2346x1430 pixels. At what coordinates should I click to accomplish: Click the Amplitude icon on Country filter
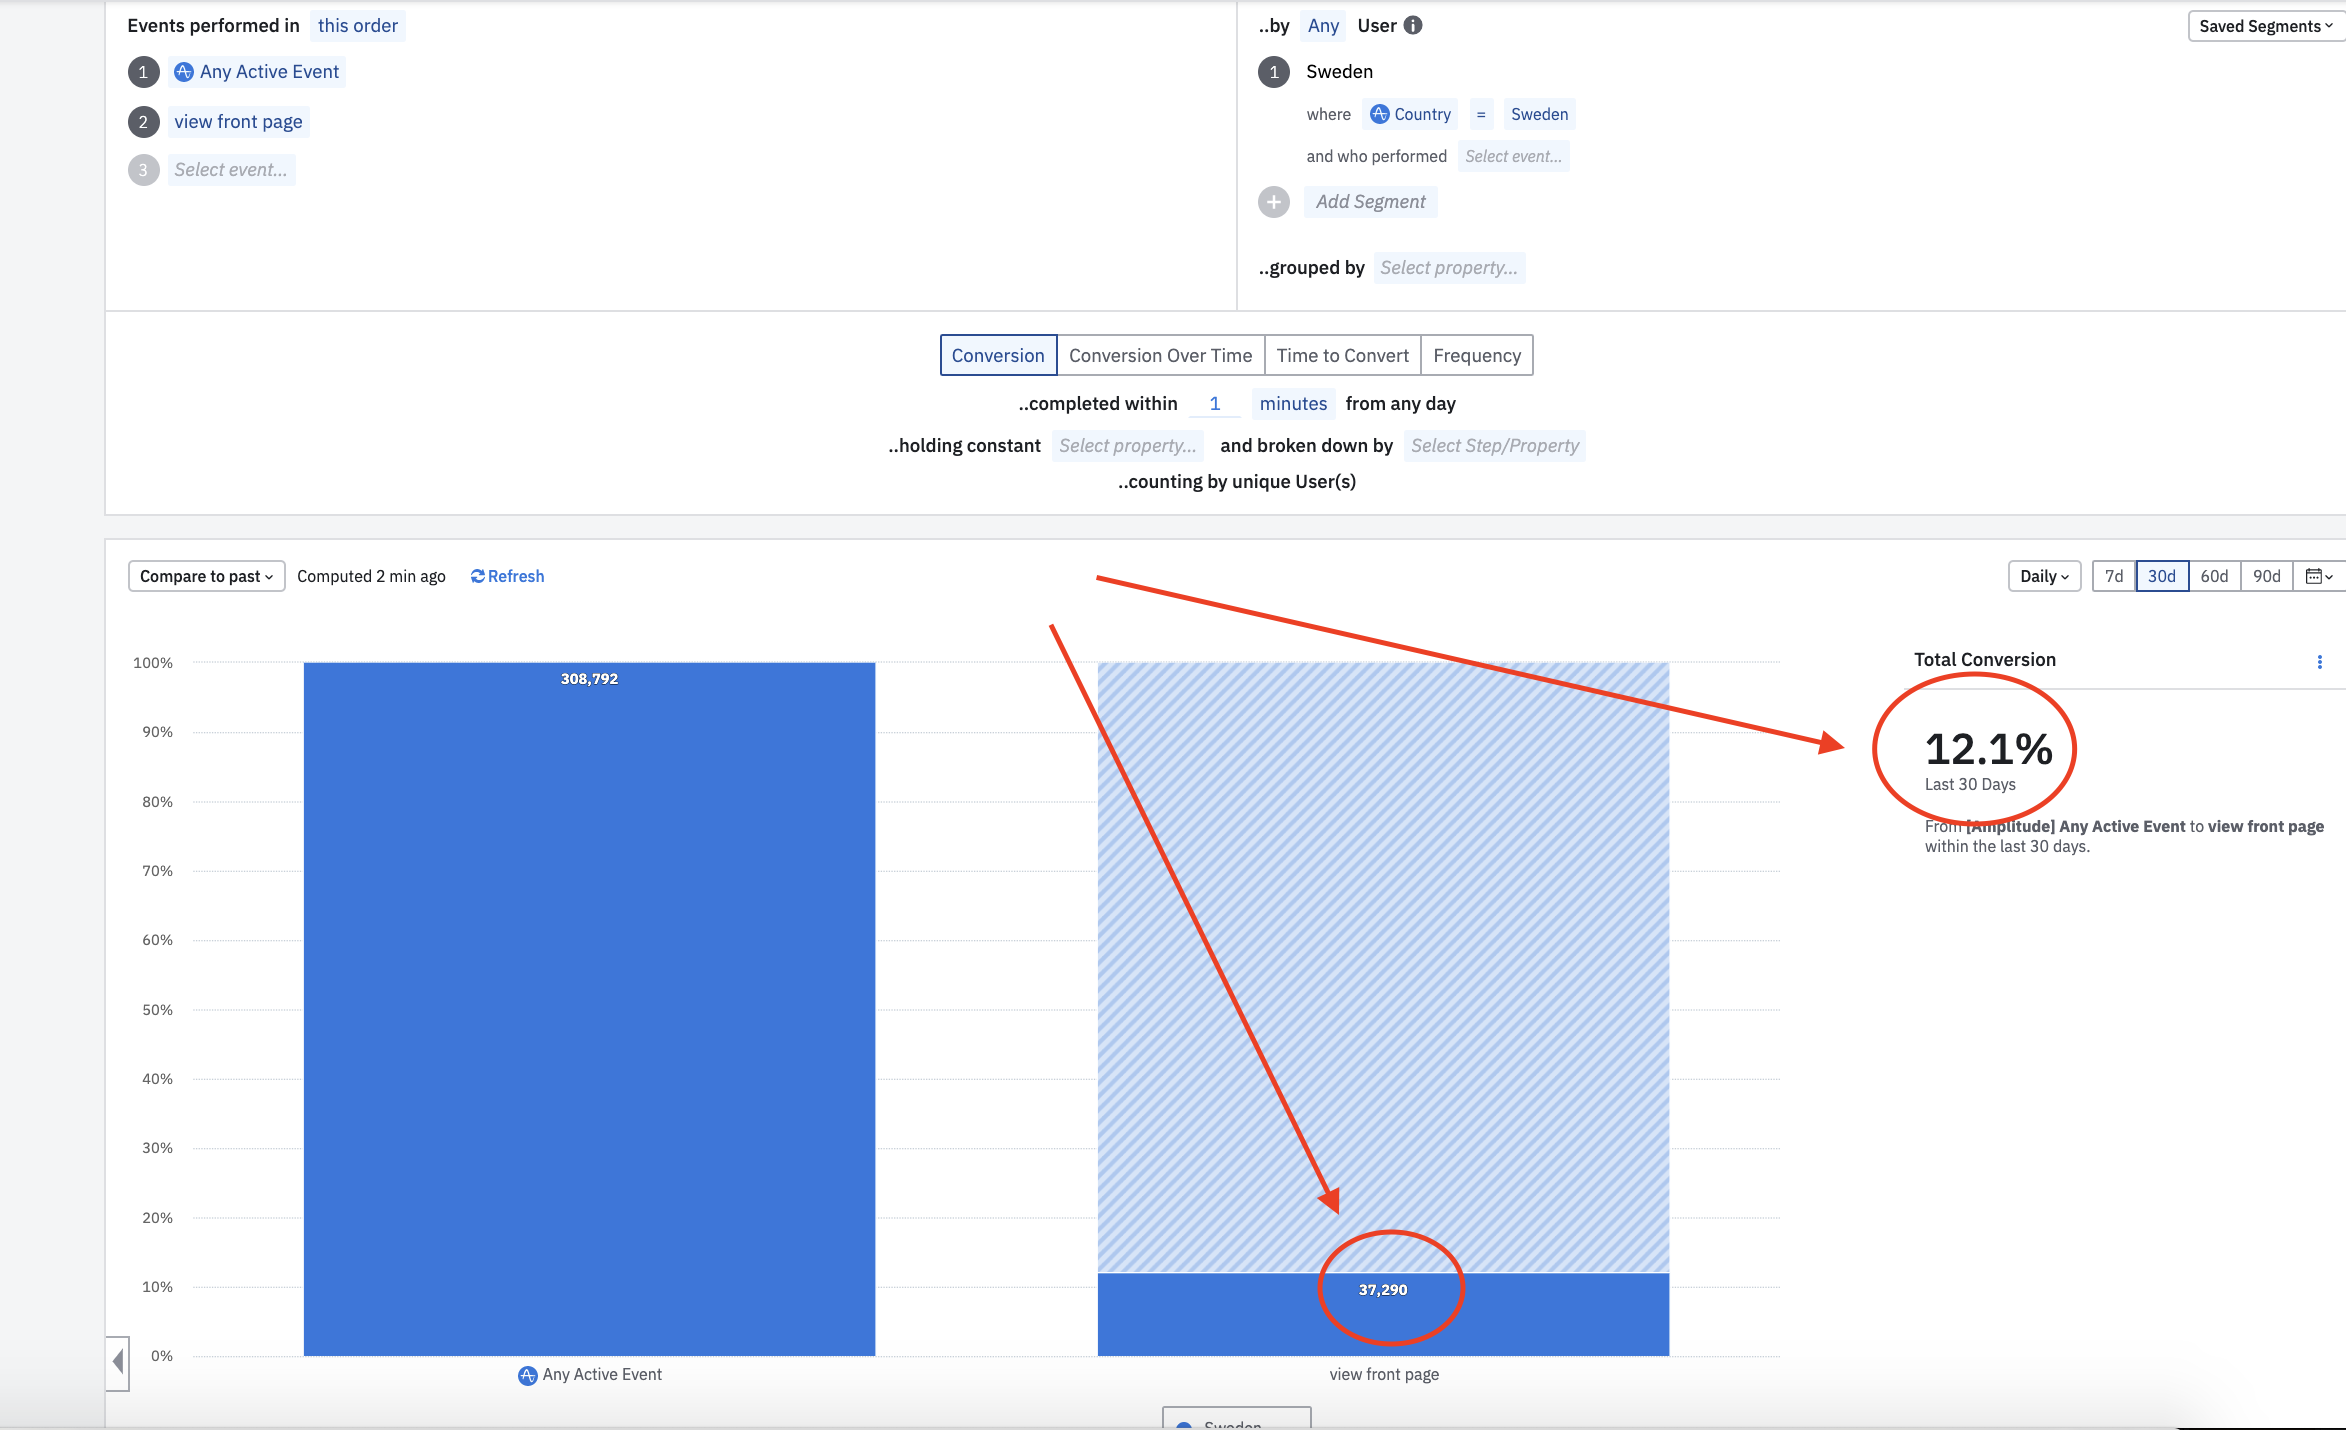(x=1379, y=114)
